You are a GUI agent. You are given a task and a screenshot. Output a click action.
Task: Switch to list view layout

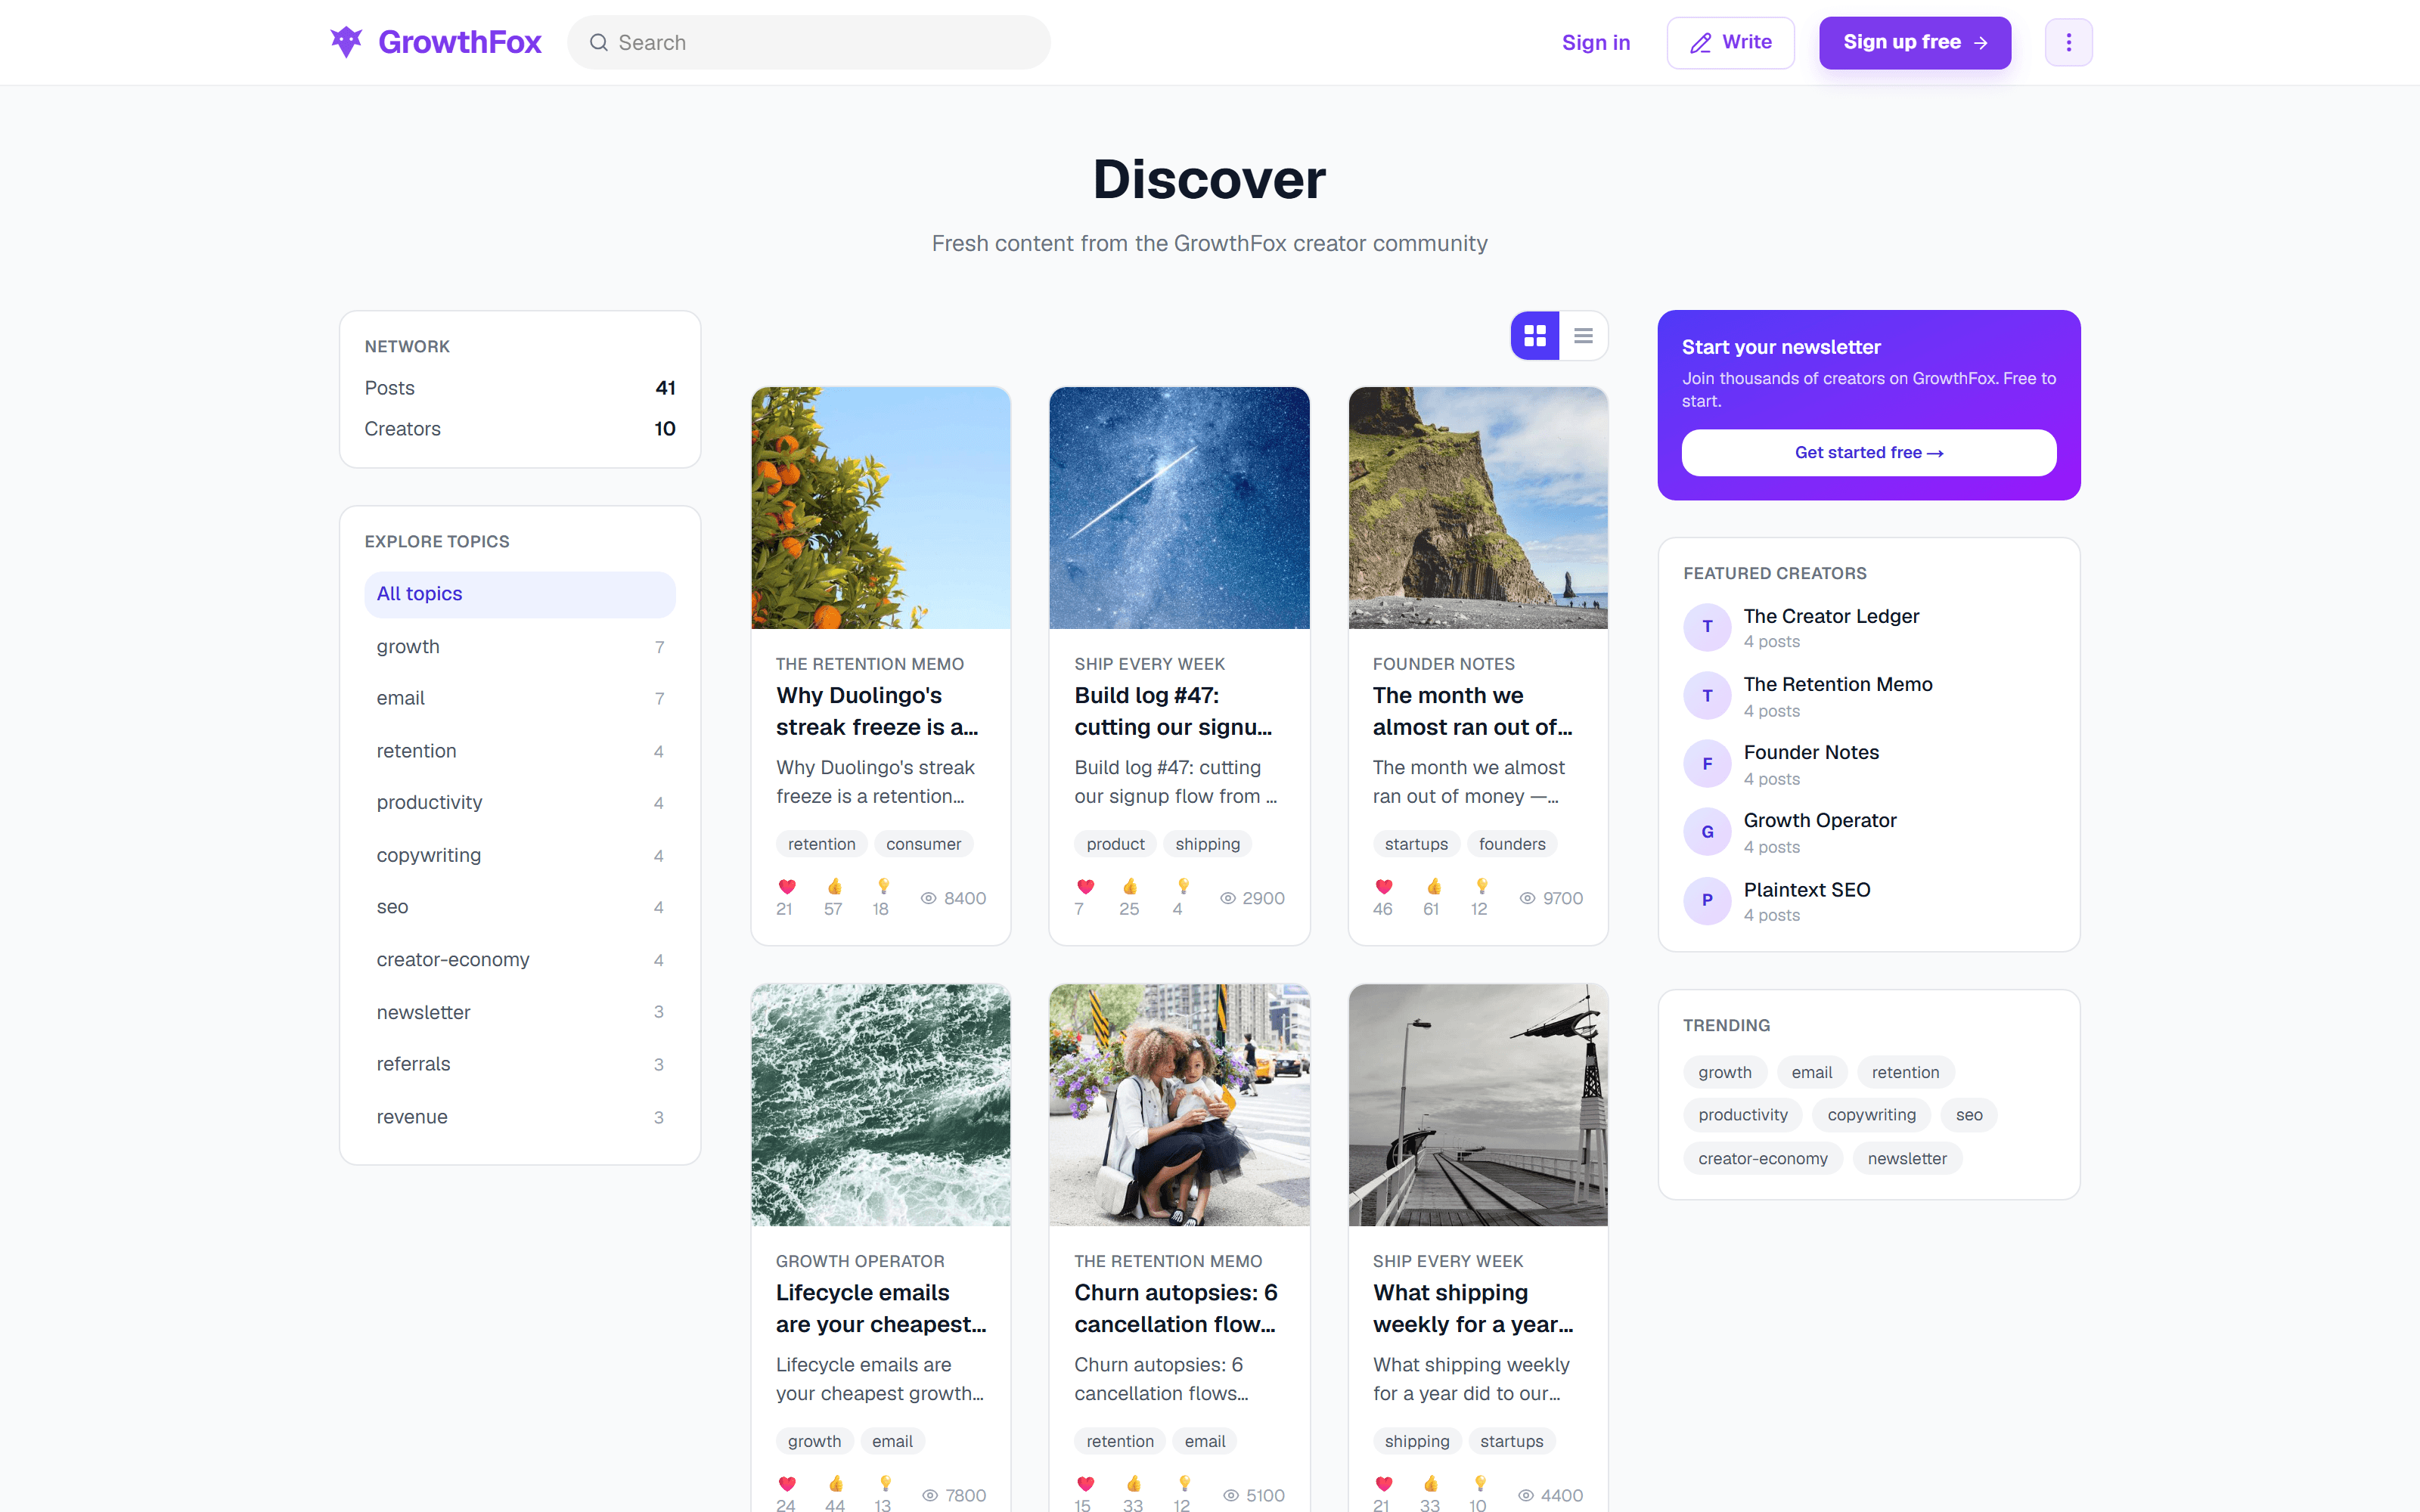(1583, 336)
